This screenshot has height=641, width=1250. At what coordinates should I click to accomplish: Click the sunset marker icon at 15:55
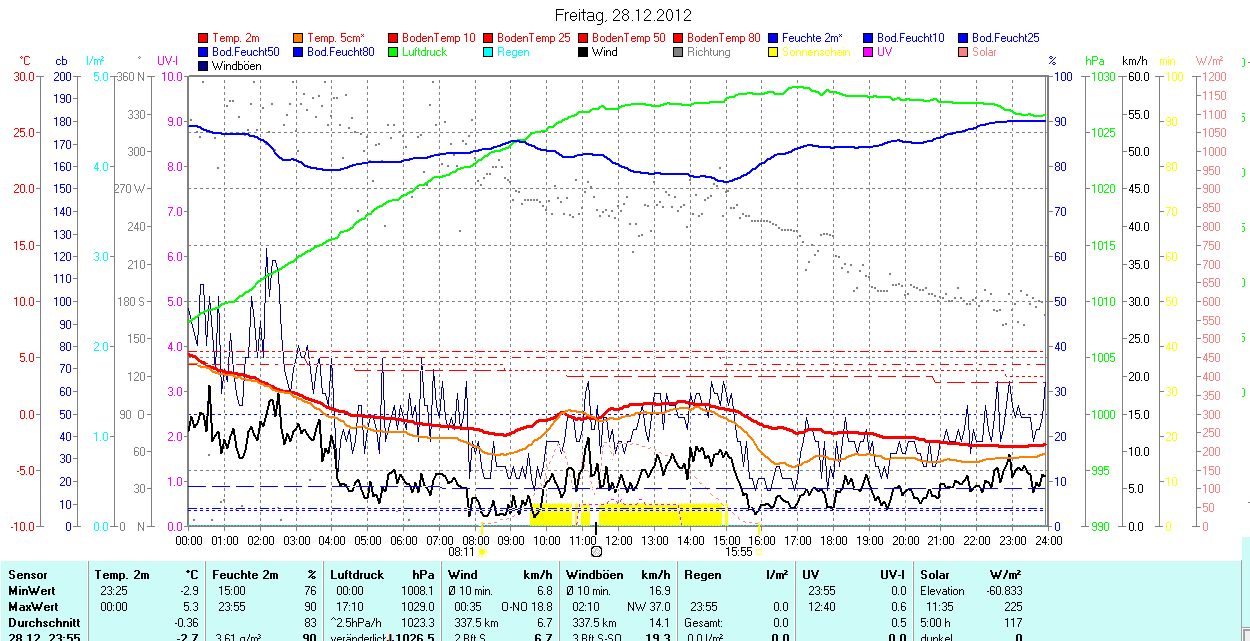point(759,551)
